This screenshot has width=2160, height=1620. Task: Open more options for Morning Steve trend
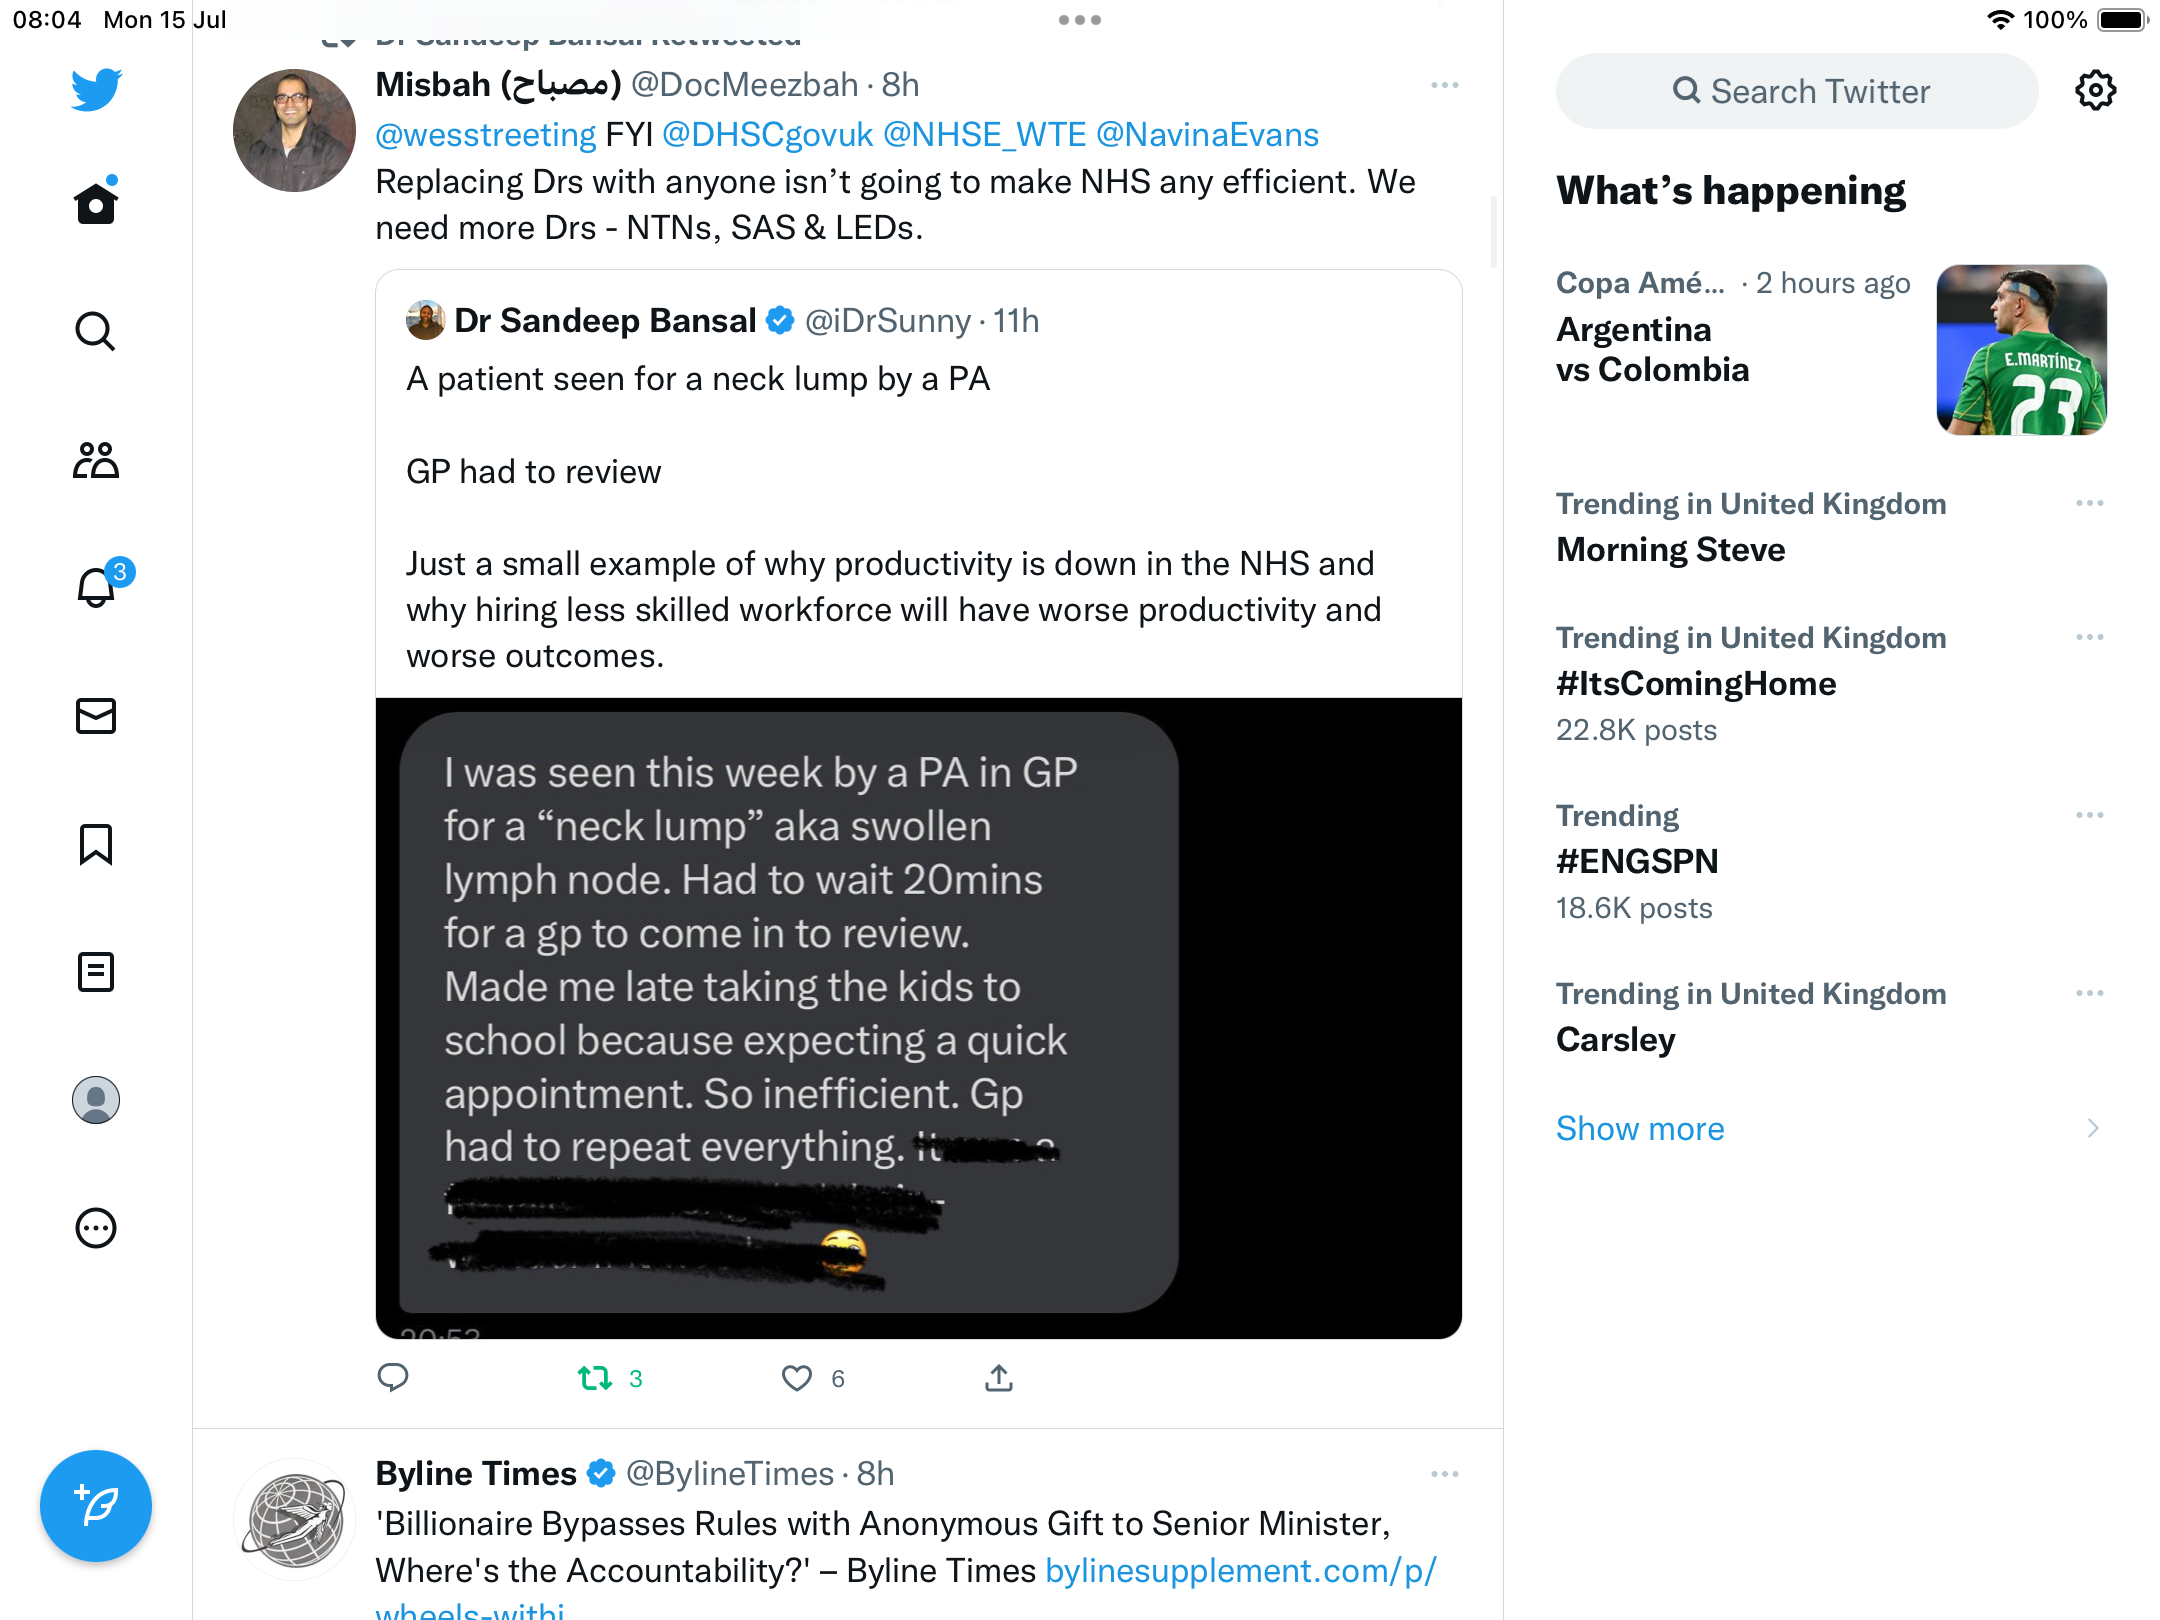[x=2090, y=504]
